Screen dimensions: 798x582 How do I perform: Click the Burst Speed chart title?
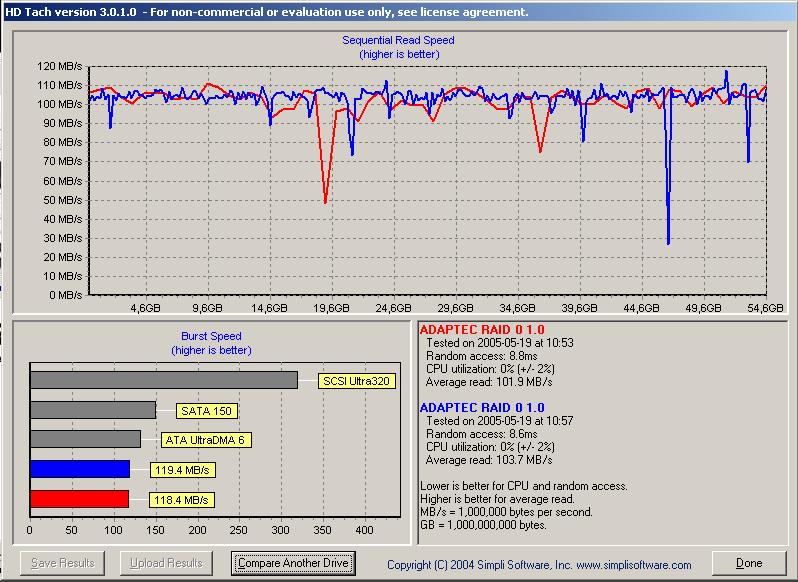(x=211, y=336)
